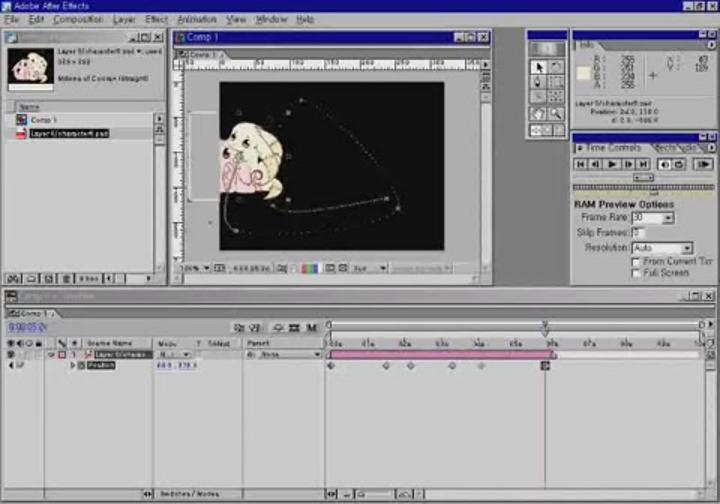Step back one frame in Time Controls
Viewport: 720px width, 504px height.
pos(596,164)
